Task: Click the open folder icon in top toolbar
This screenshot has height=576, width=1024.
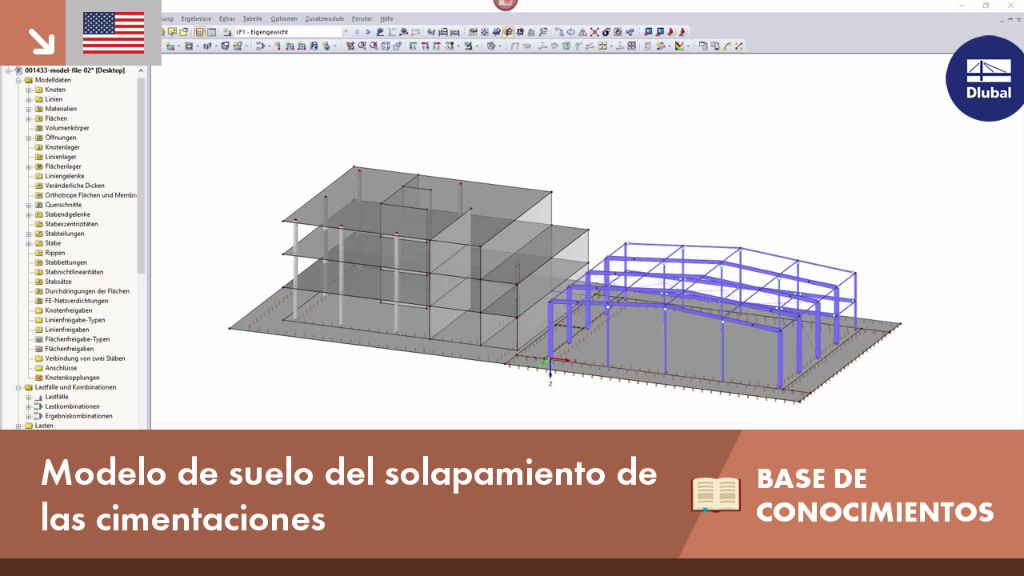Action: (184, 32)
